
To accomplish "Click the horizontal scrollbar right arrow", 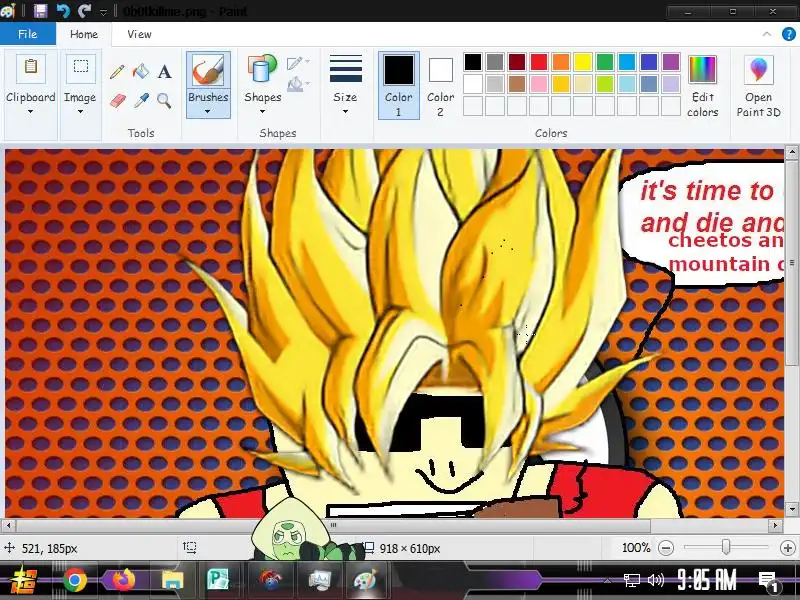I will (775, 525).
